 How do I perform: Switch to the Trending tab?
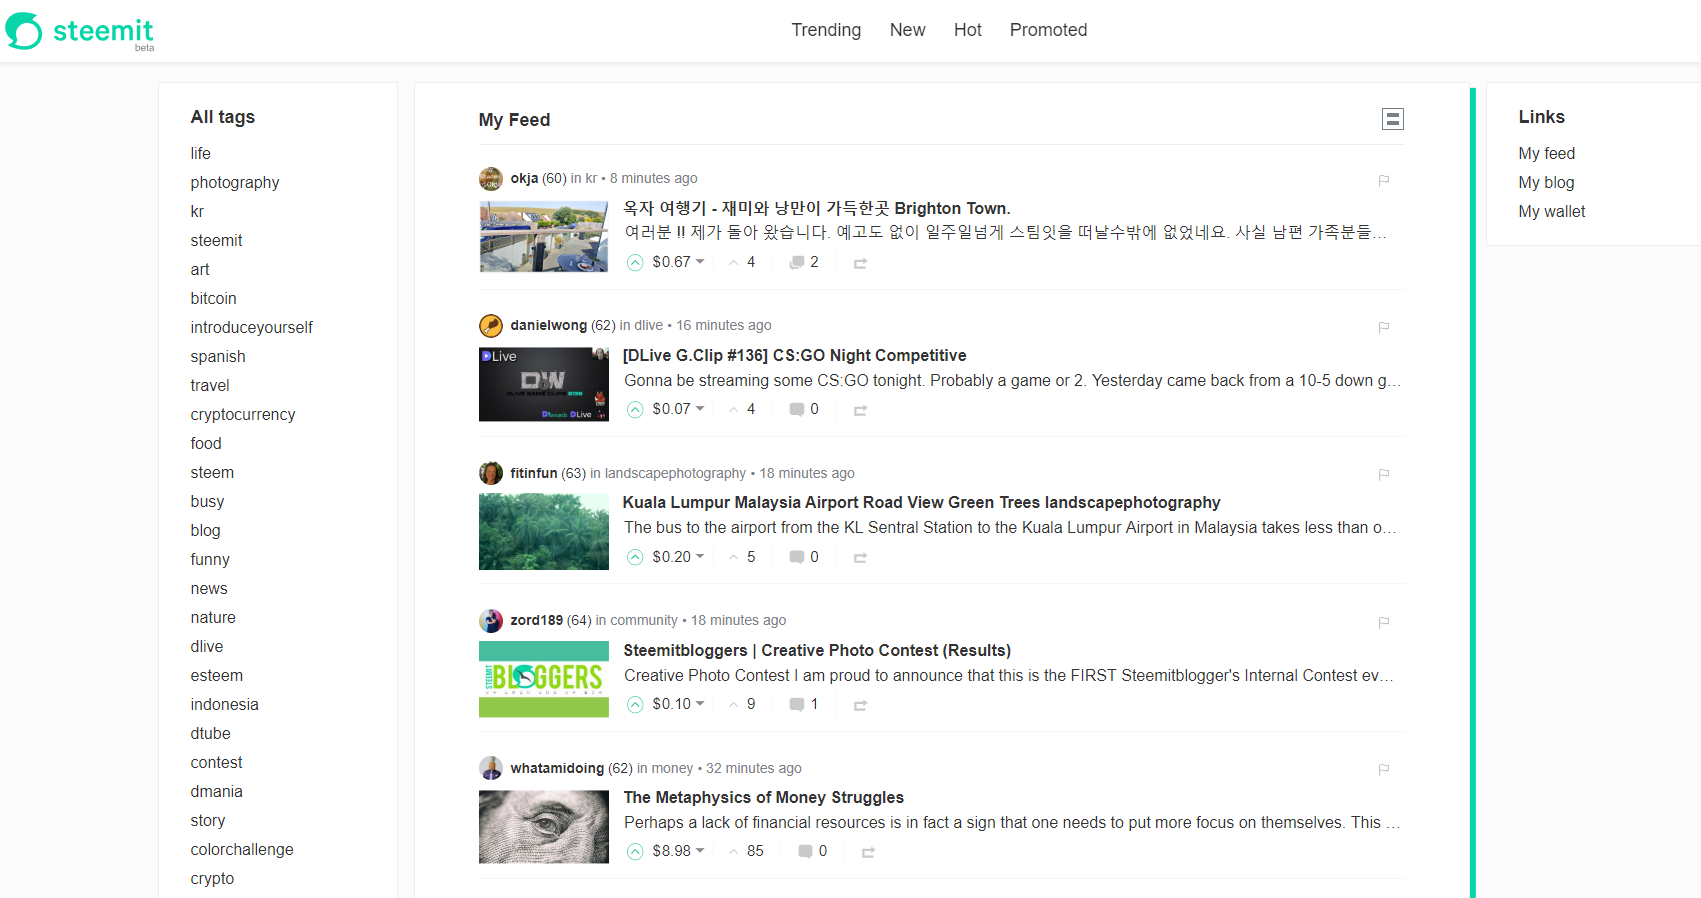click(x=826, y=30)
